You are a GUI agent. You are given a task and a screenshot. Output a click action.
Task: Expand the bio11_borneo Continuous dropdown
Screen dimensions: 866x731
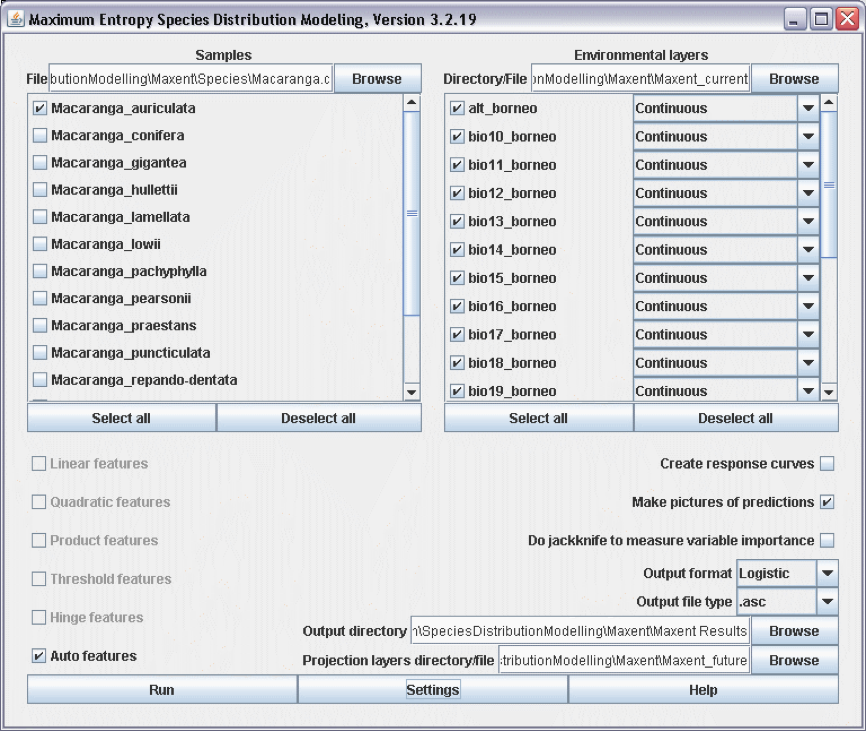pos(808,165)
